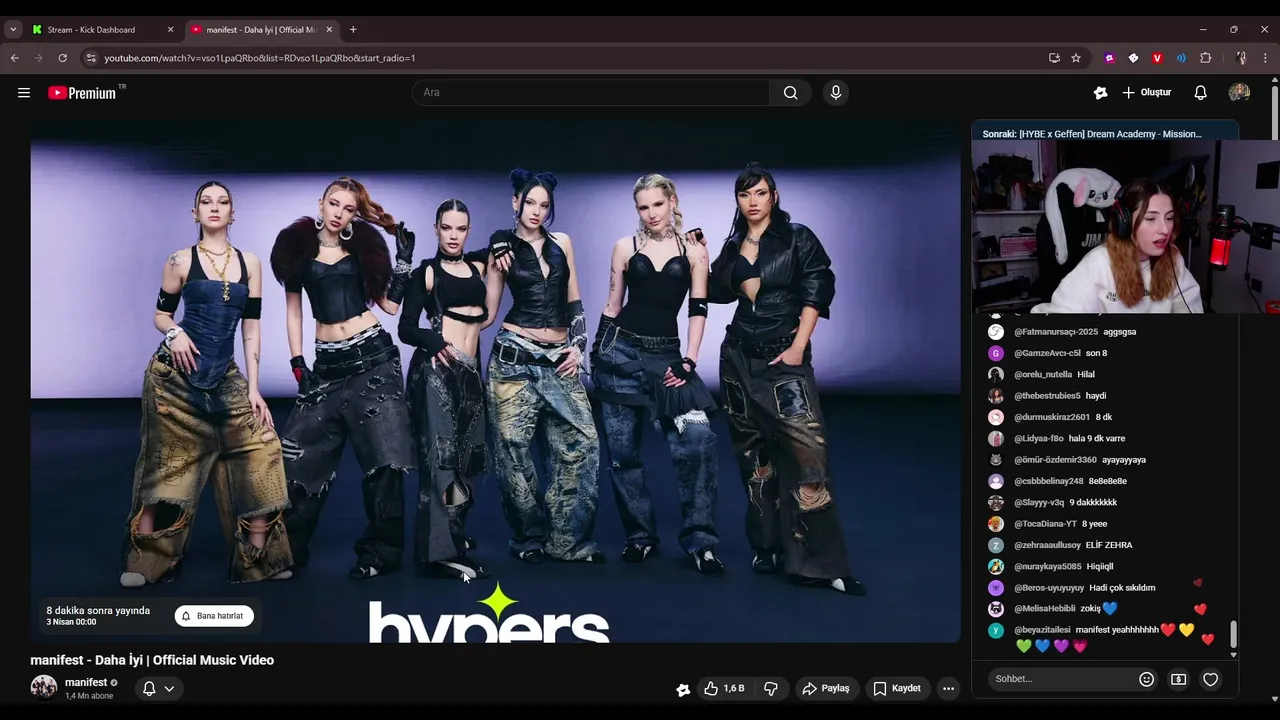
Task: Open manifest channel name link
Action: tap(86, 682)
